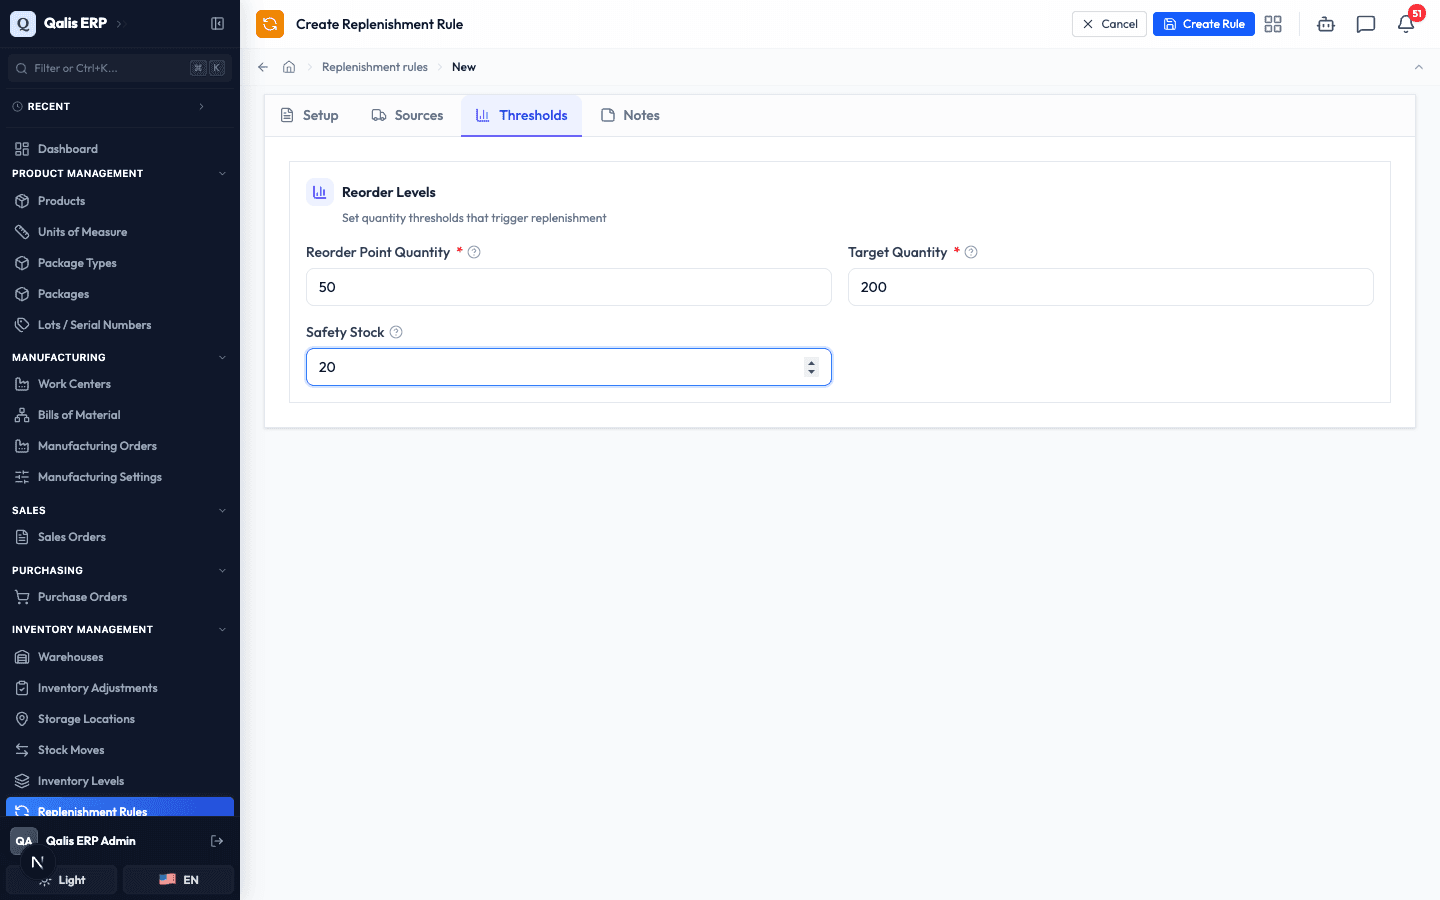Show help tooltip for Safety Stock

point(396,332)
